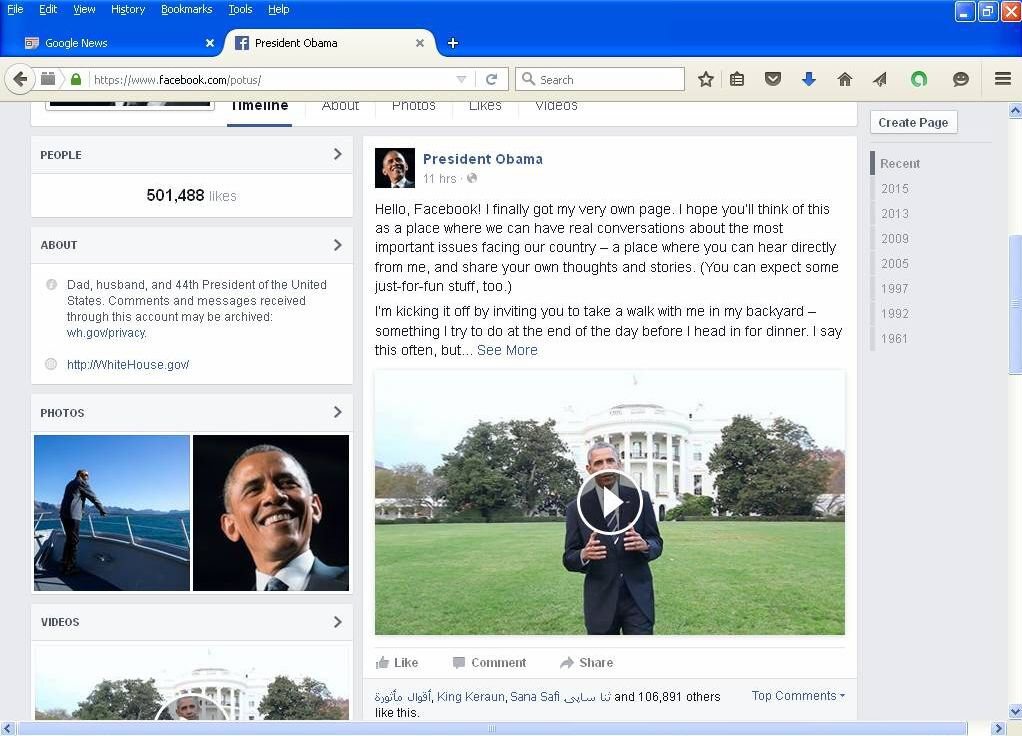Open smiling Obama portrait photo
This screenshot has height=736, width=1022.
click(x=270, y=513)
